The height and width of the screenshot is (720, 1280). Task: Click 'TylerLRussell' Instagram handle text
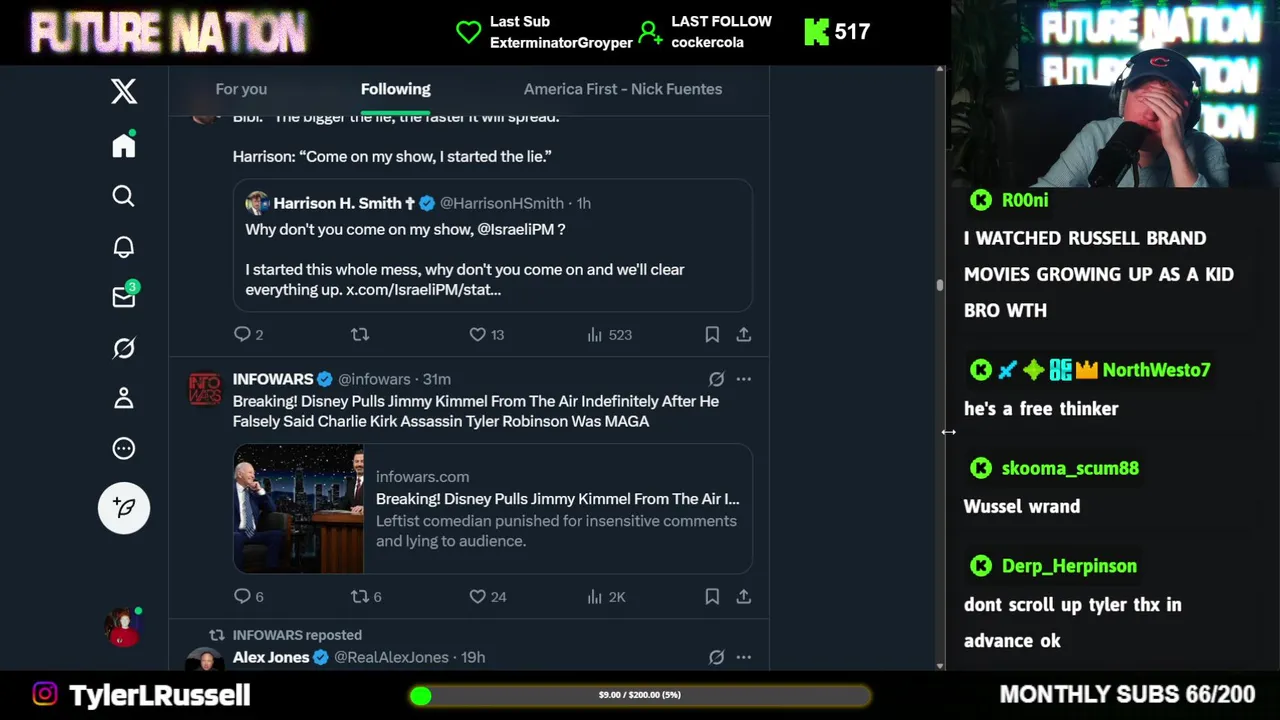point(160,695)
